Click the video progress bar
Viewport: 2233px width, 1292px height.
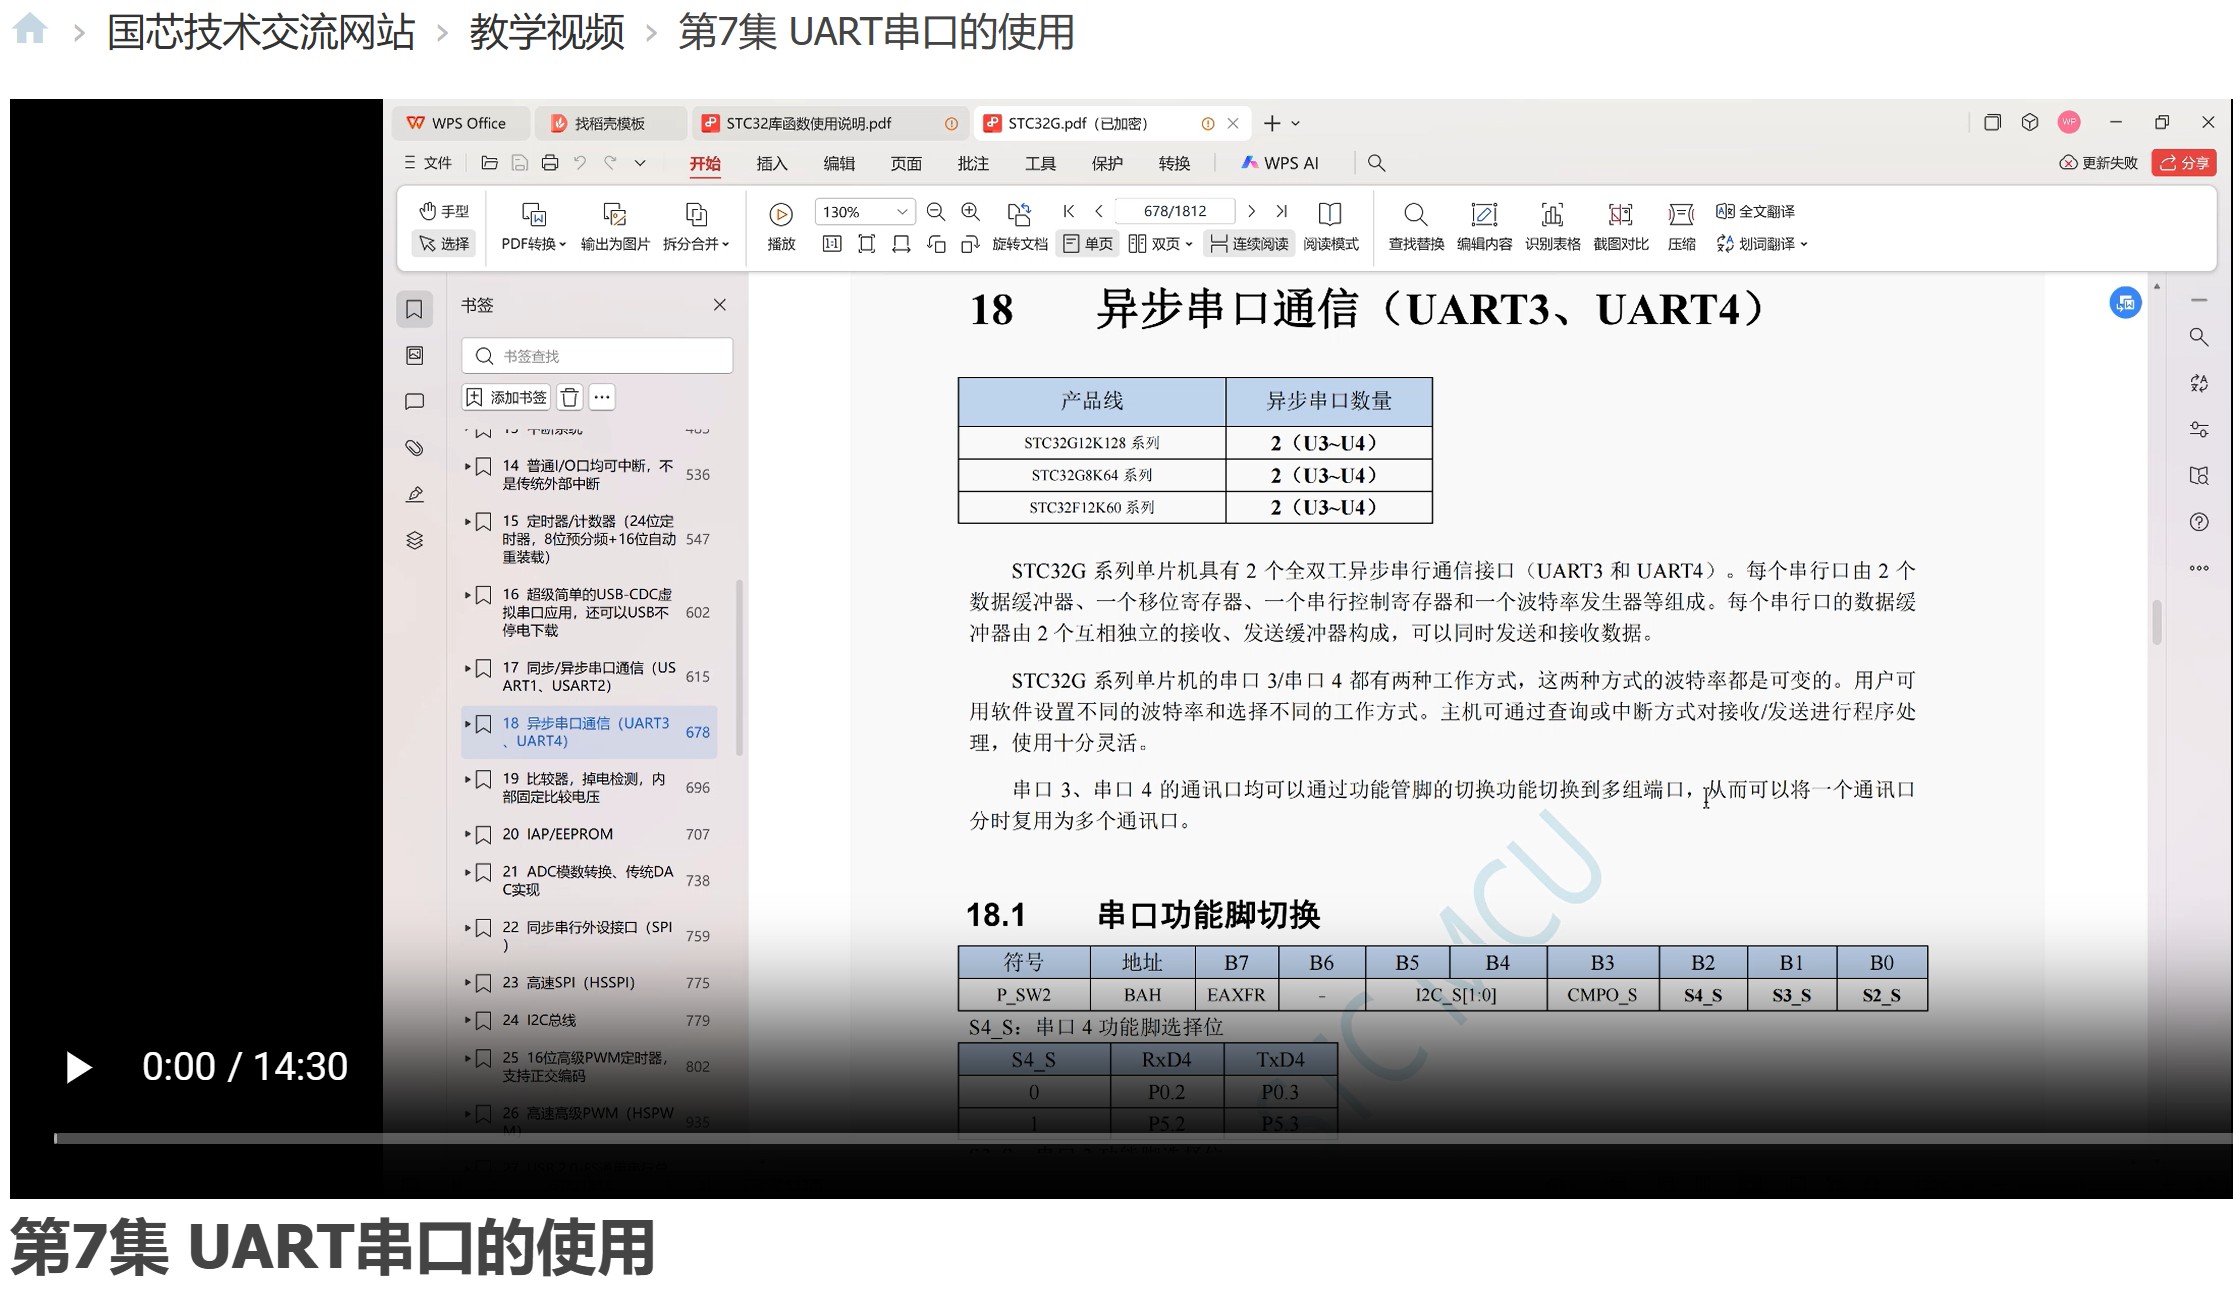[1143, 1138]
